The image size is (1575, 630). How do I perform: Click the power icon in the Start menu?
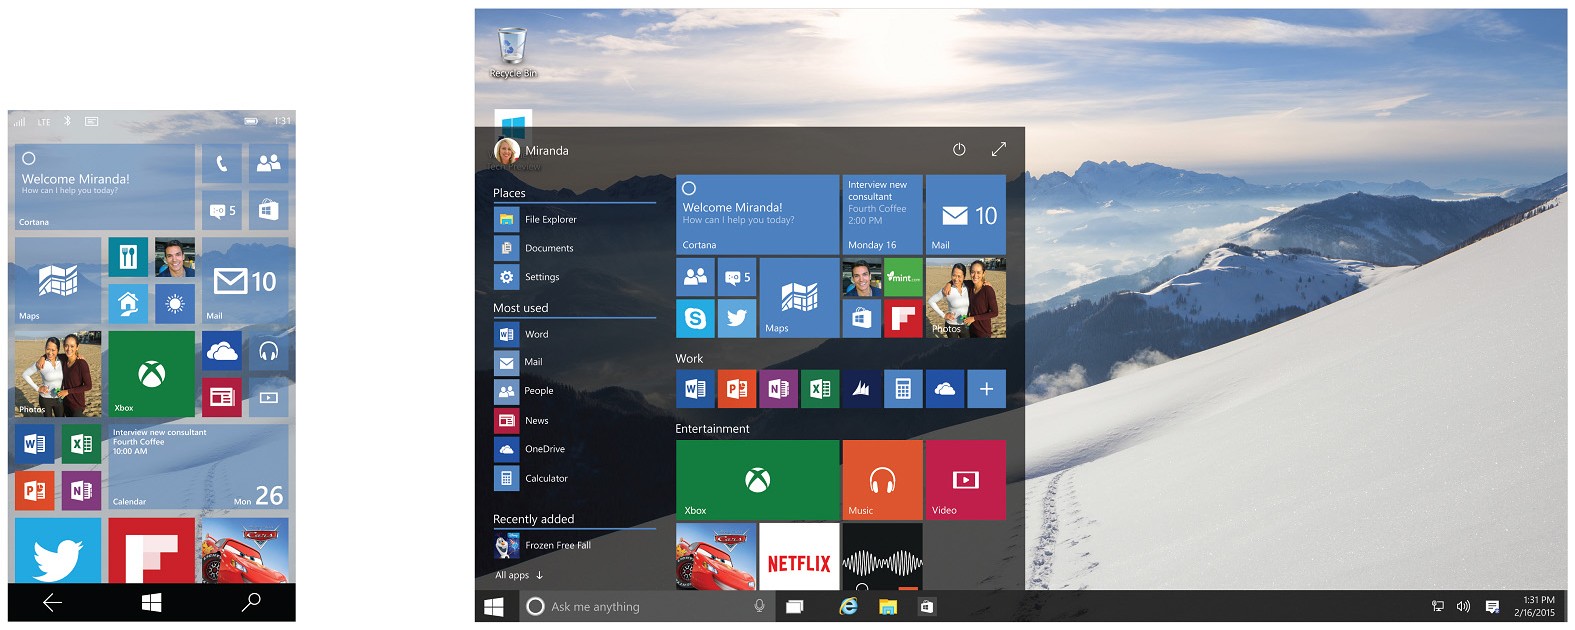coord(959,149)
